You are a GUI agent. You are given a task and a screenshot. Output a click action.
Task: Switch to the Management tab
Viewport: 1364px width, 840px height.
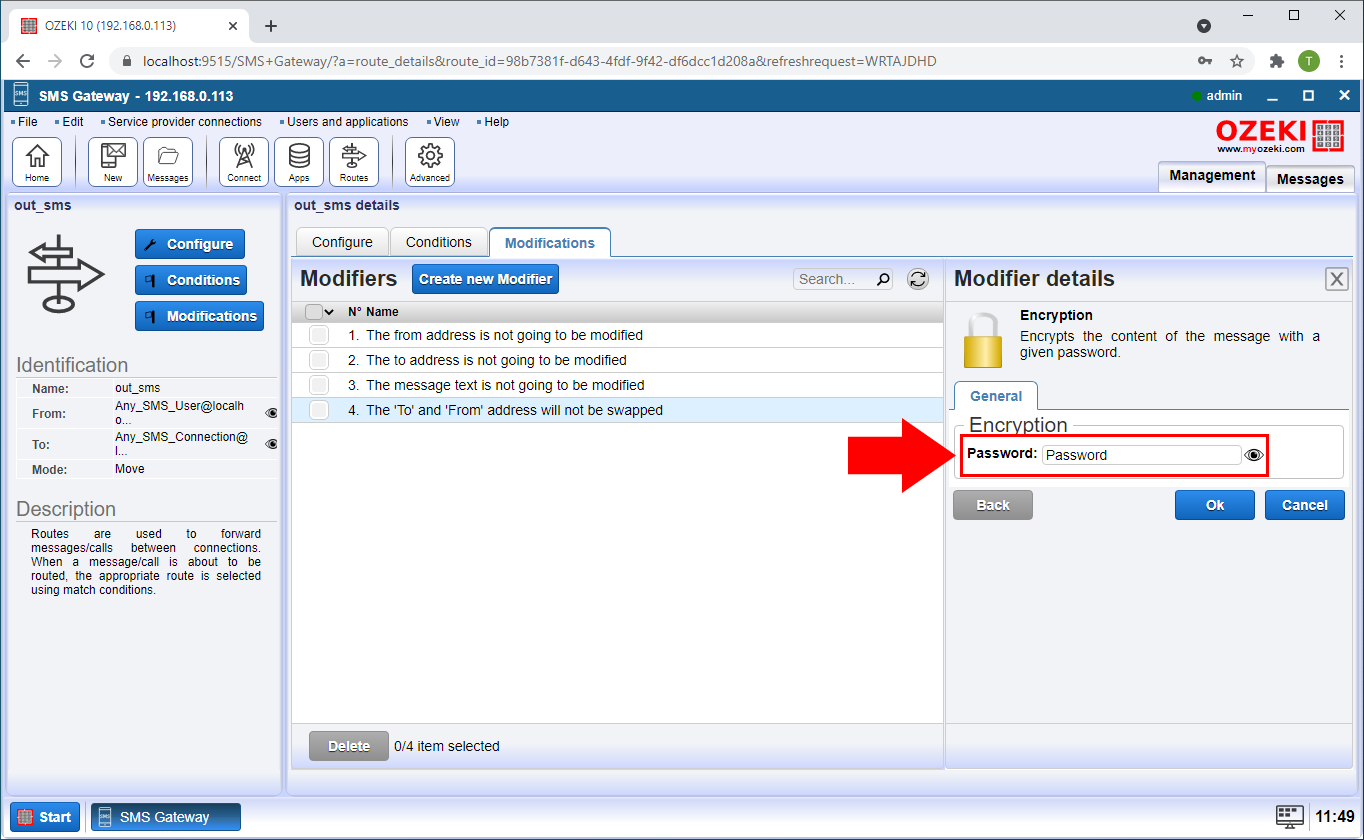coord(1212,175)
